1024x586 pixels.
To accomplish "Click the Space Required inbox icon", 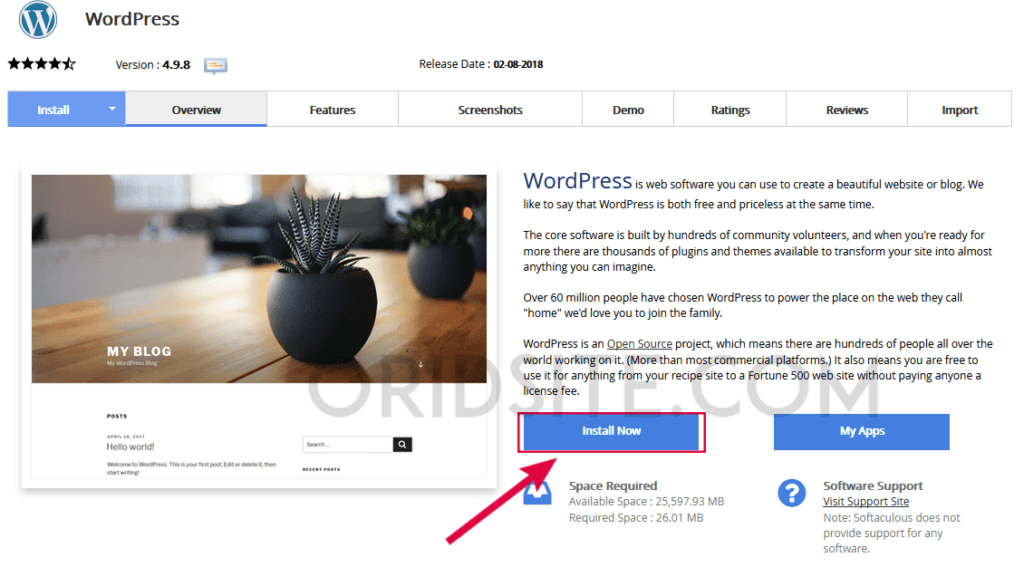I will 537,493.
